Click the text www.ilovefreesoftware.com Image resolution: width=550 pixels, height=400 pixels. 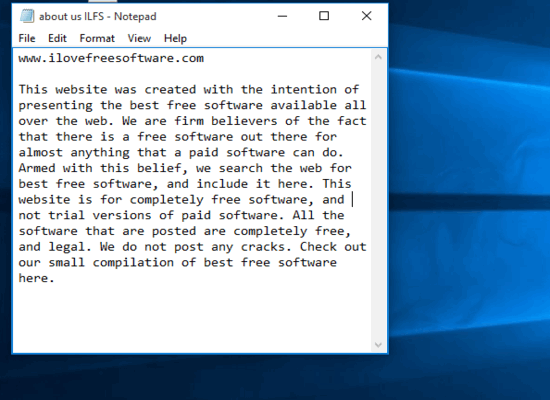click(111, 58)
